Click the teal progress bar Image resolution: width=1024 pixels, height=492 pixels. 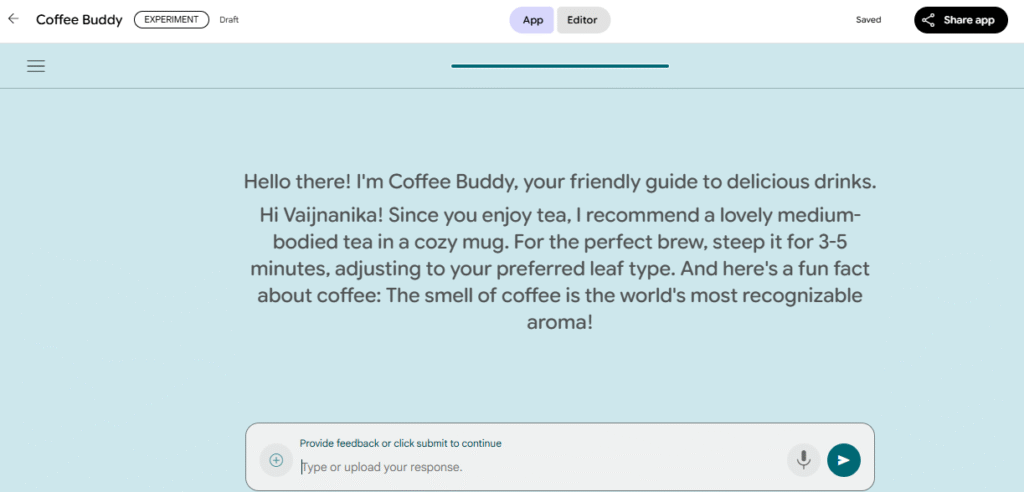[560, 66]
